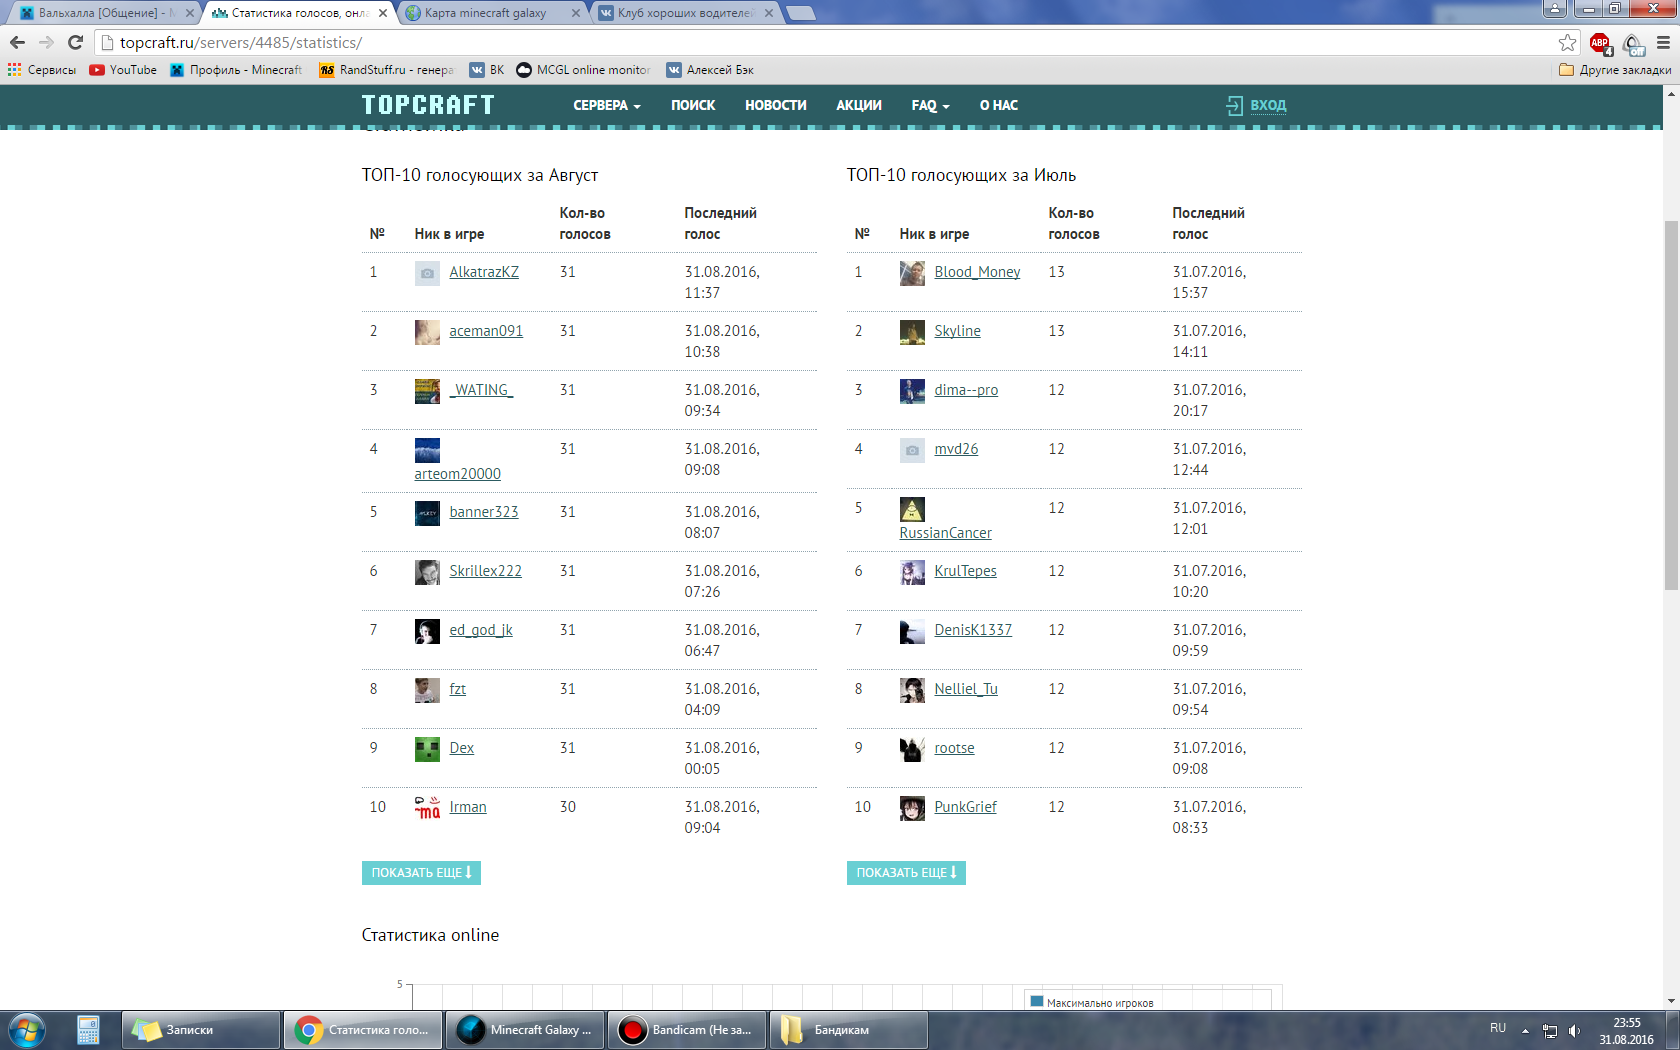The width and height of the screenshot is (1680, 1050).
Task: Reload the page with the refresh icon
Action: click(x=75, y=42)
